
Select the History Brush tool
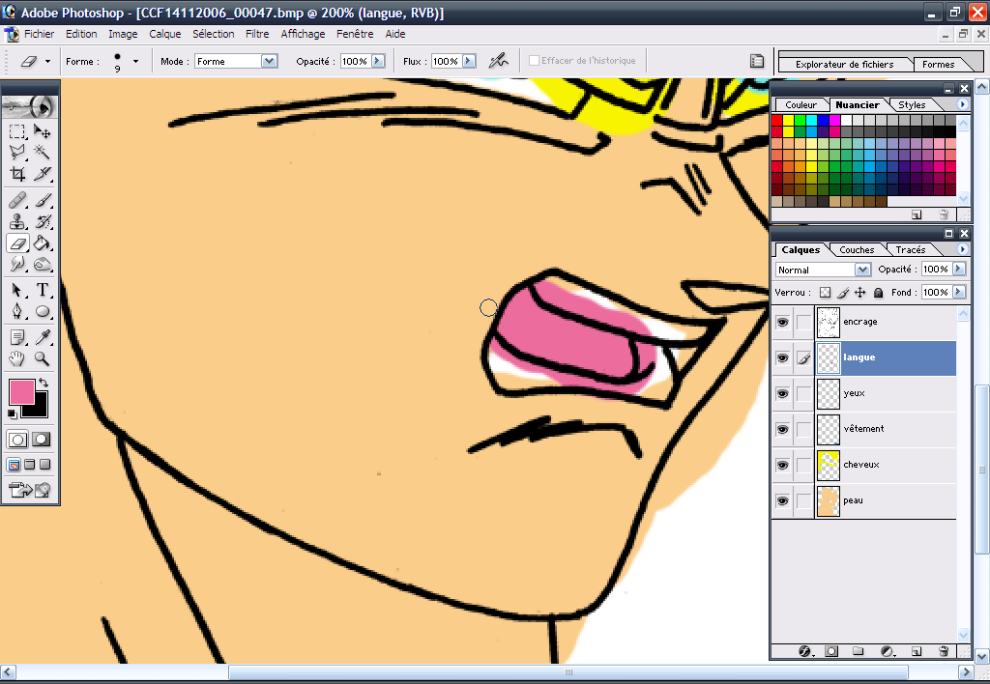pyautogui.click(x=42, y=222)
